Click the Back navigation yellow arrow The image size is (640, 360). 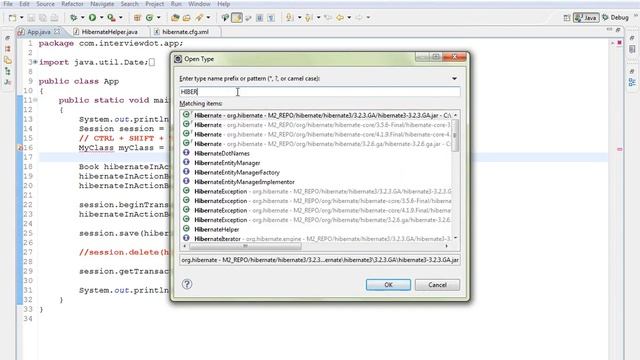[x=340, y=18]
